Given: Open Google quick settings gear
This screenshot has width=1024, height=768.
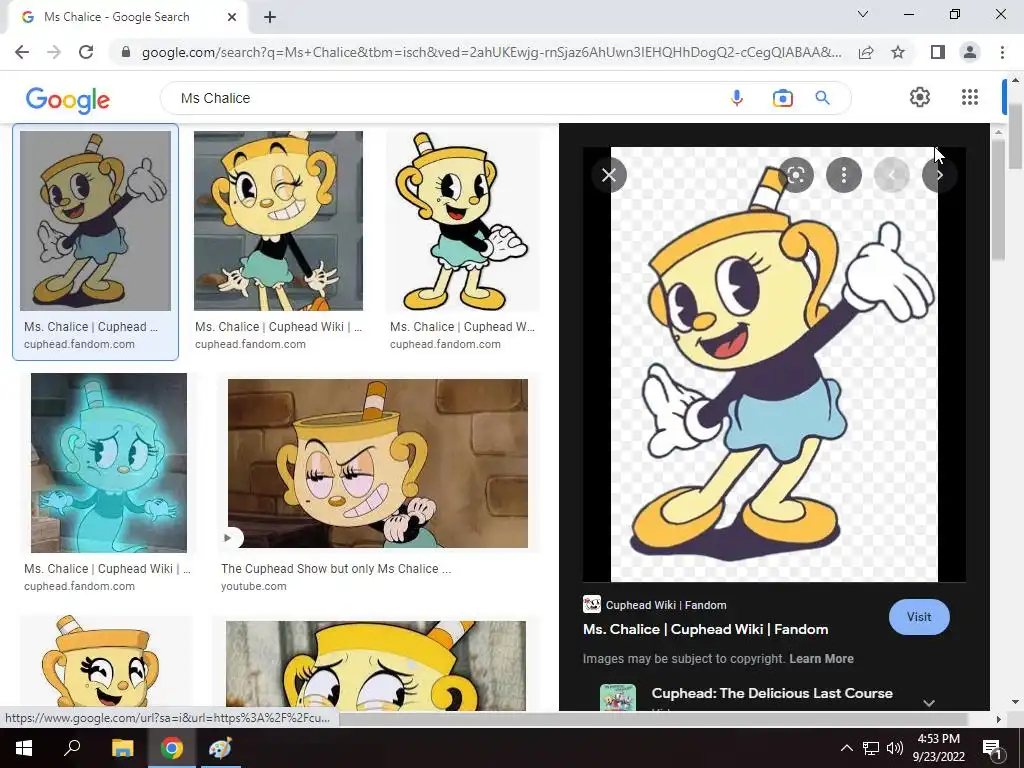Looking at the screenshot, I should [x=920, y=97].
